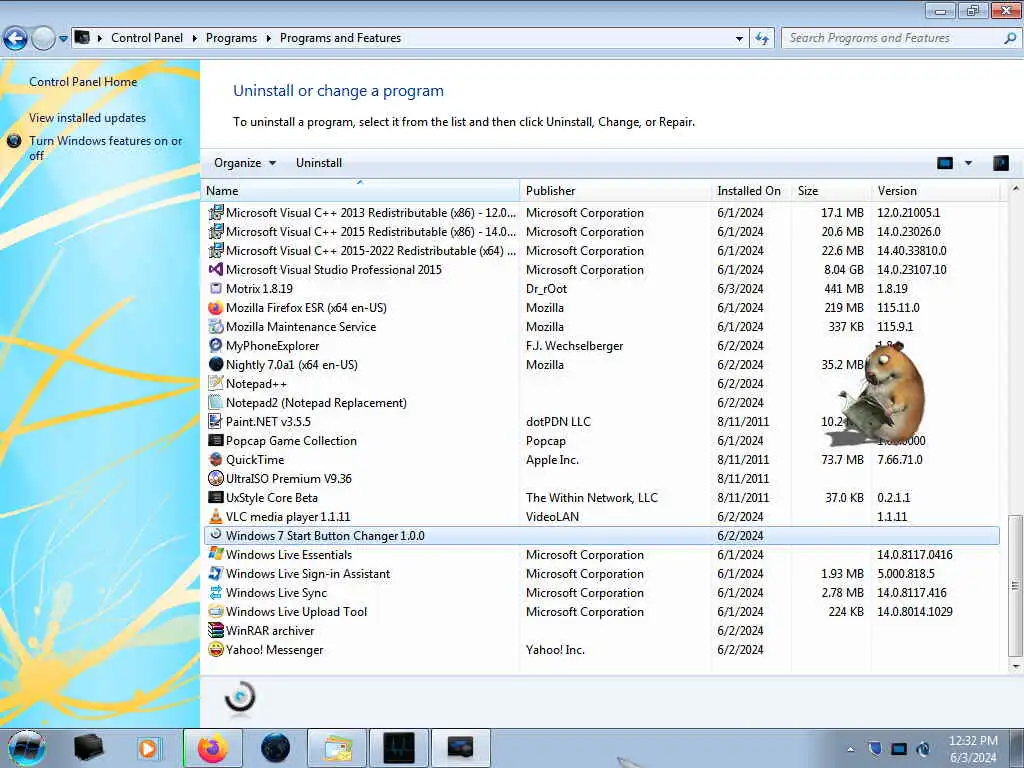
Task: Click the Uninstall toolbar button
Action: (319, 163)
